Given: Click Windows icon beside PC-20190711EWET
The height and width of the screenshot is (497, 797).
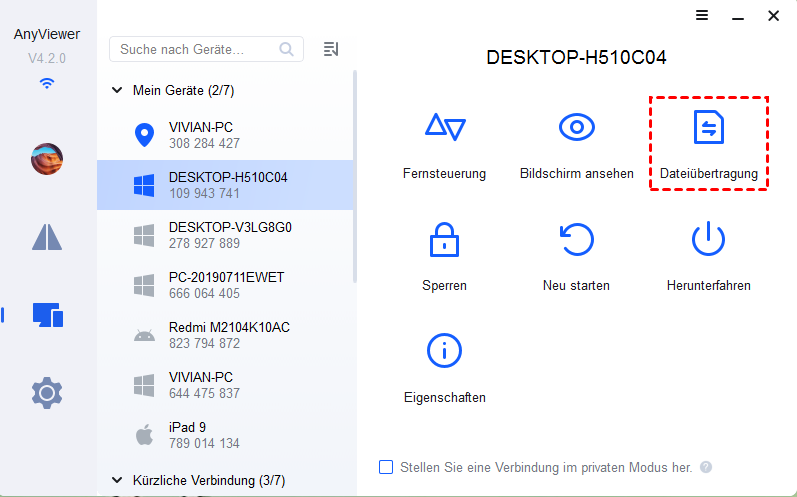Looking at the screenshot, I should [x=144, y=286].
